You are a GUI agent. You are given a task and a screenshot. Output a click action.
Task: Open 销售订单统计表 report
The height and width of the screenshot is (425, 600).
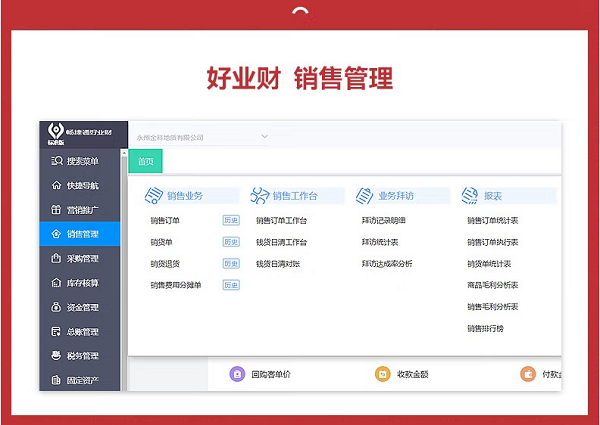pos(492,220)
